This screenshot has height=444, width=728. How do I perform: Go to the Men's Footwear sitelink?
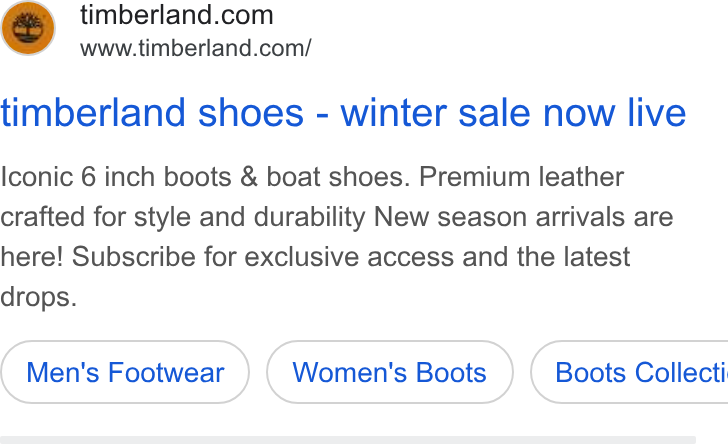125,372
